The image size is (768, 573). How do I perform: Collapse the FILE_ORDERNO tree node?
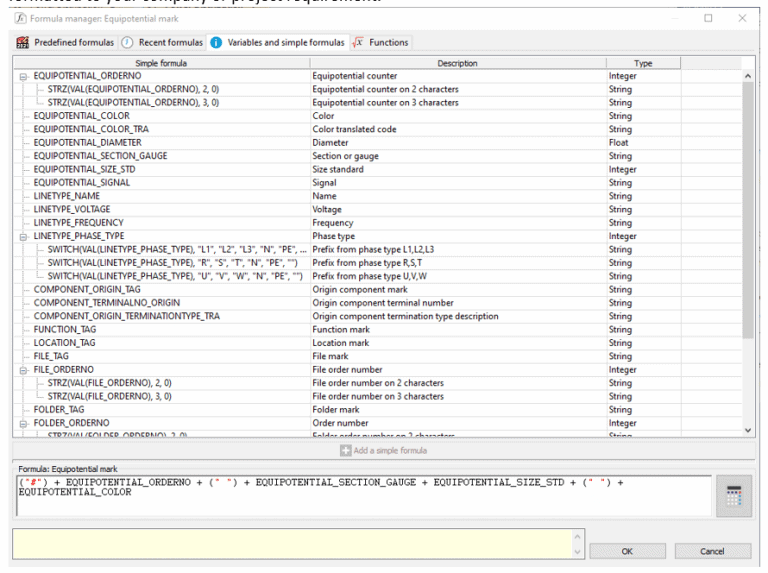(23, 370)
